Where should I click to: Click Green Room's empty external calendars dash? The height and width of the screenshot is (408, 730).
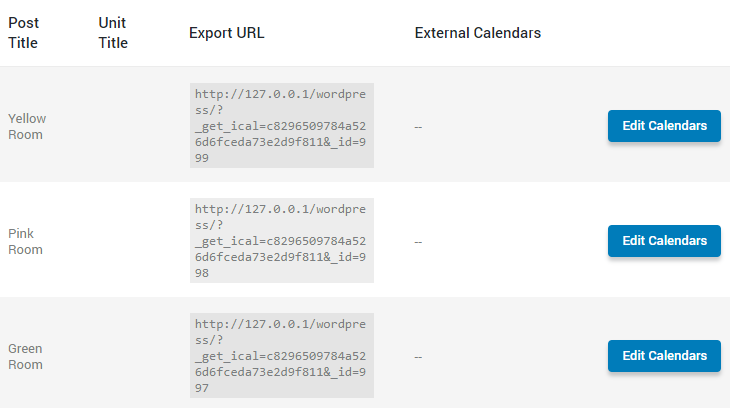(418, 357)
